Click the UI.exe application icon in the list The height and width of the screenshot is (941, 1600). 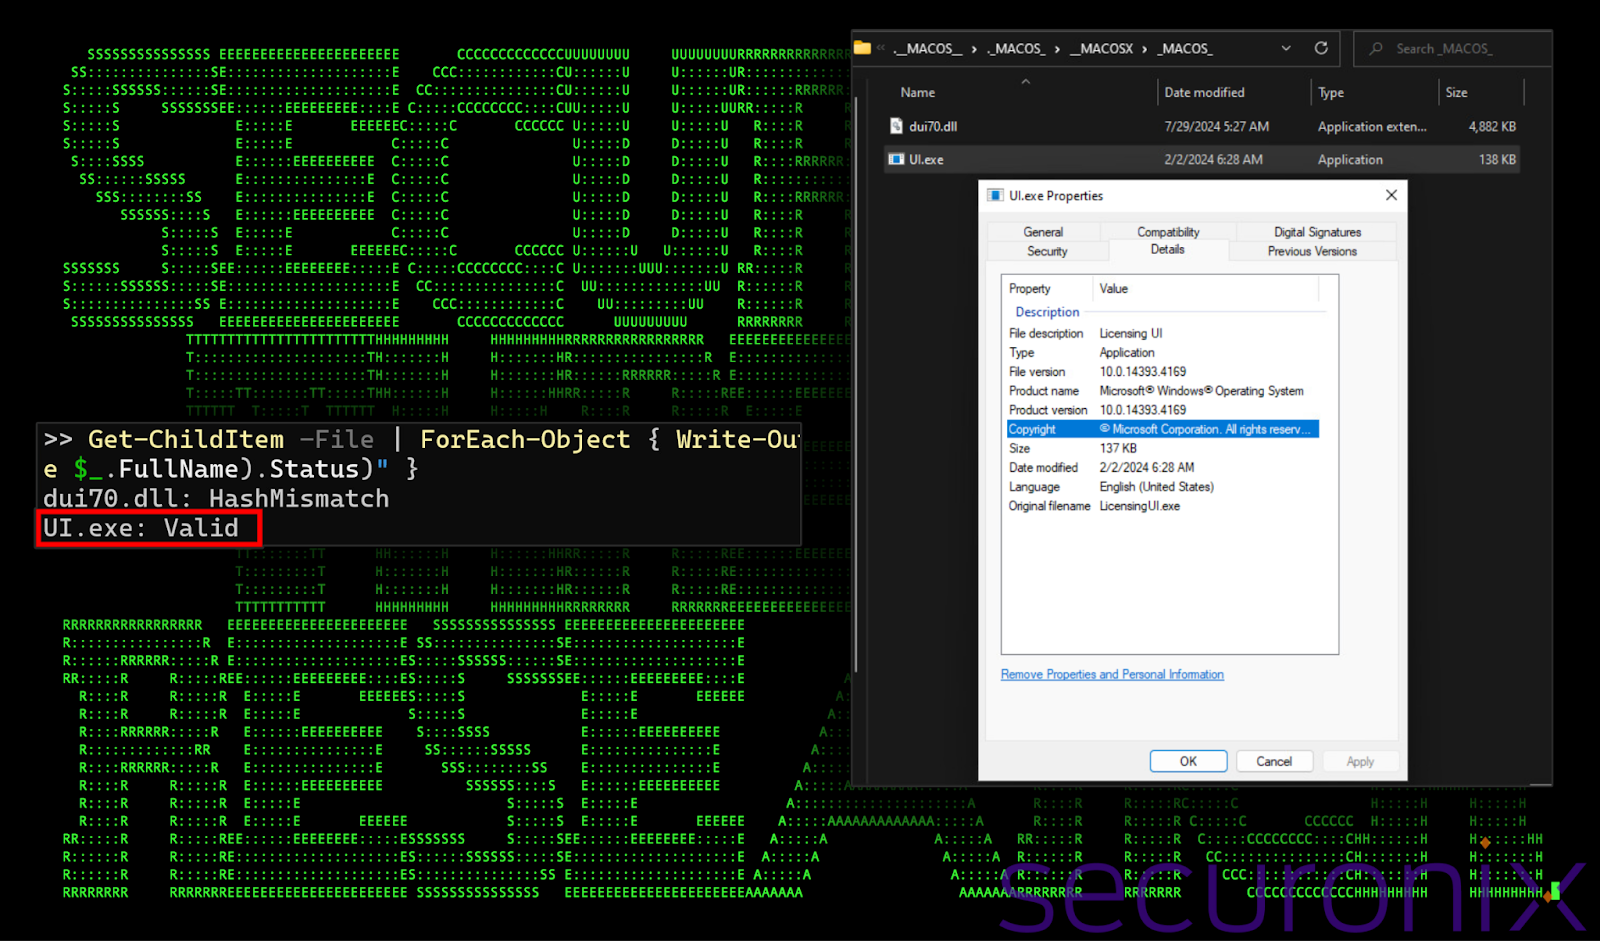pyautogui.click(x=897, y=159)
